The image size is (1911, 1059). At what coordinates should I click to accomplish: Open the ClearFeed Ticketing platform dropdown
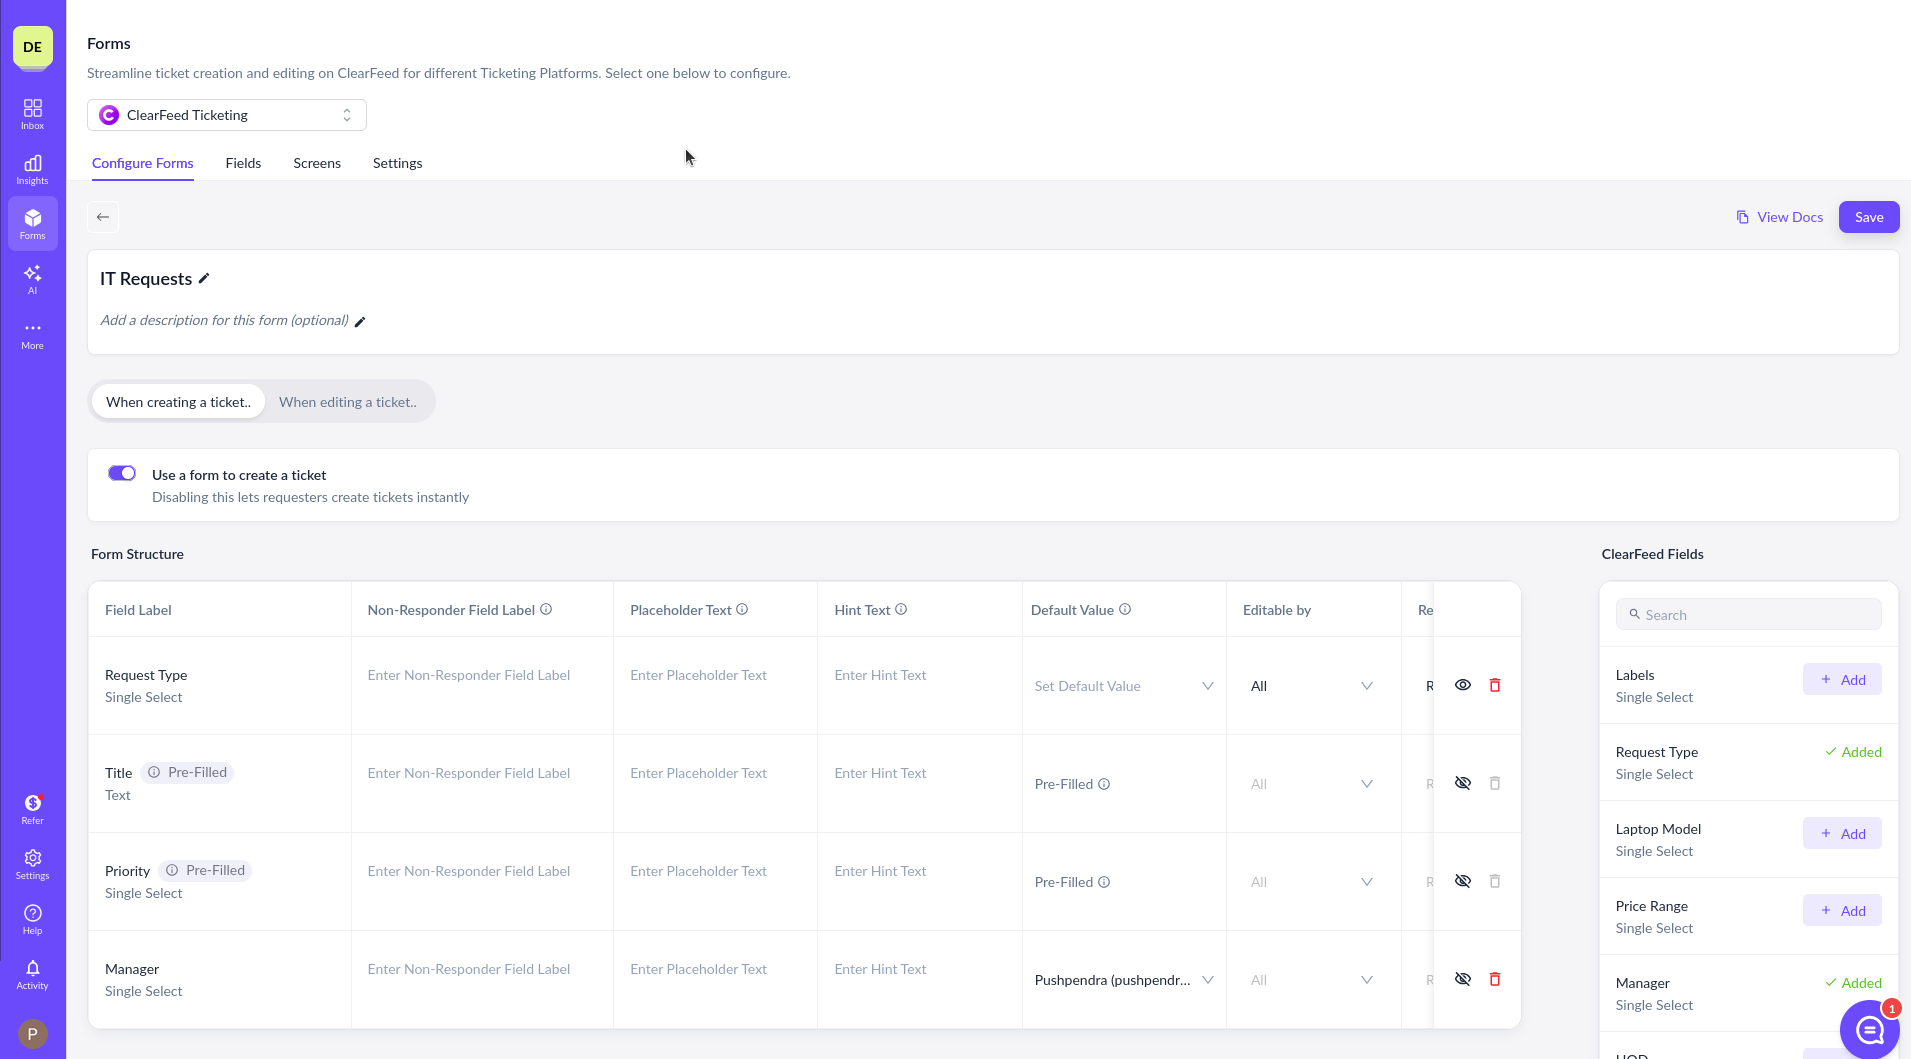point(227,114)
